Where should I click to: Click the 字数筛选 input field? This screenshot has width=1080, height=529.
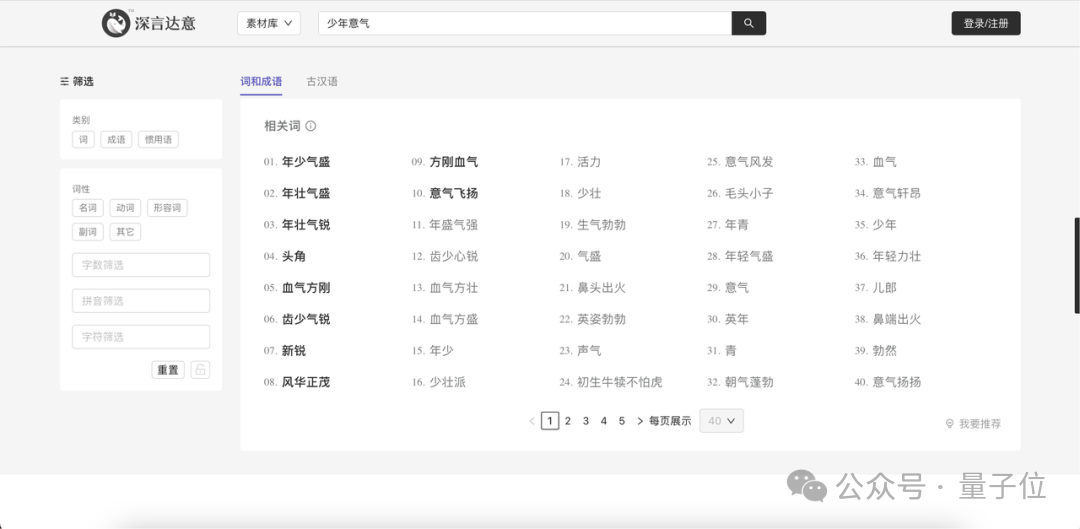tap(141, 265)
